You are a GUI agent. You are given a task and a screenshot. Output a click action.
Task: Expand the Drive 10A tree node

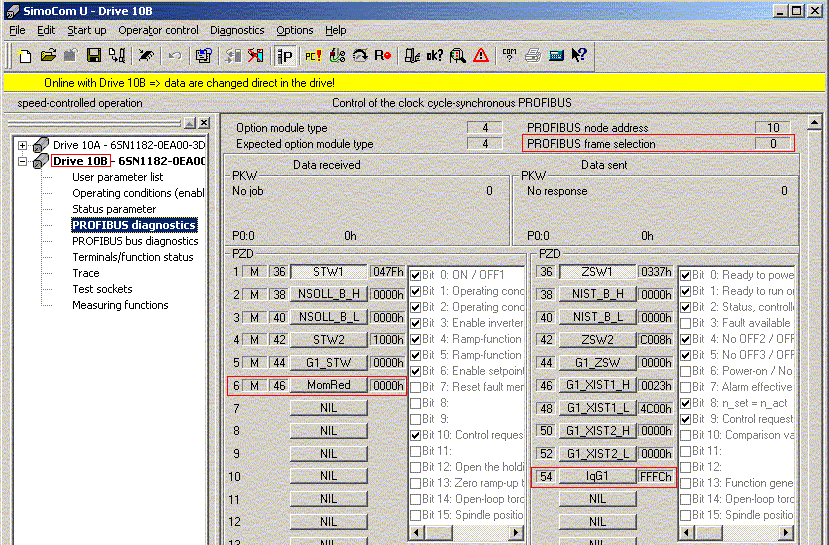coord(22,145)
